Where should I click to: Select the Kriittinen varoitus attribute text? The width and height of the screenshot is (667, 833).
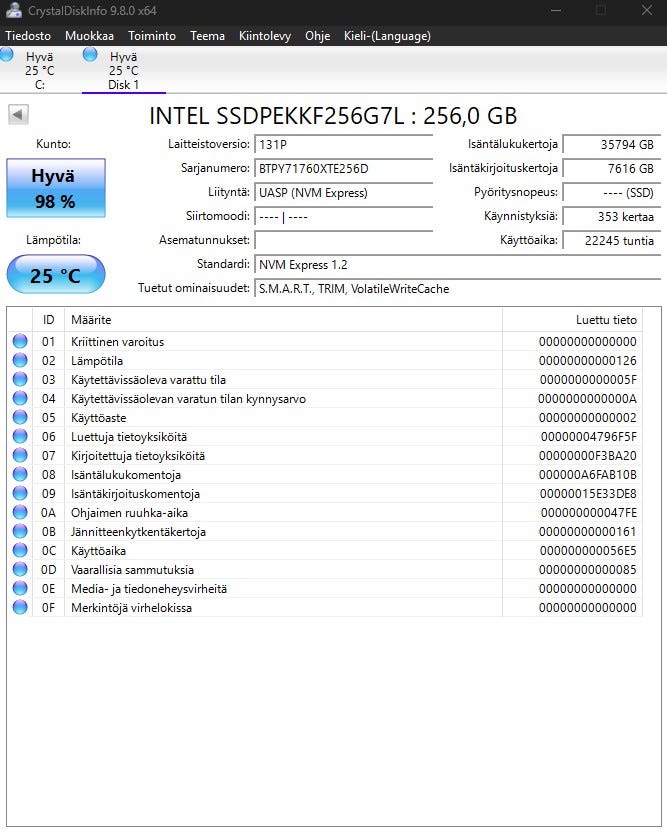117,342
